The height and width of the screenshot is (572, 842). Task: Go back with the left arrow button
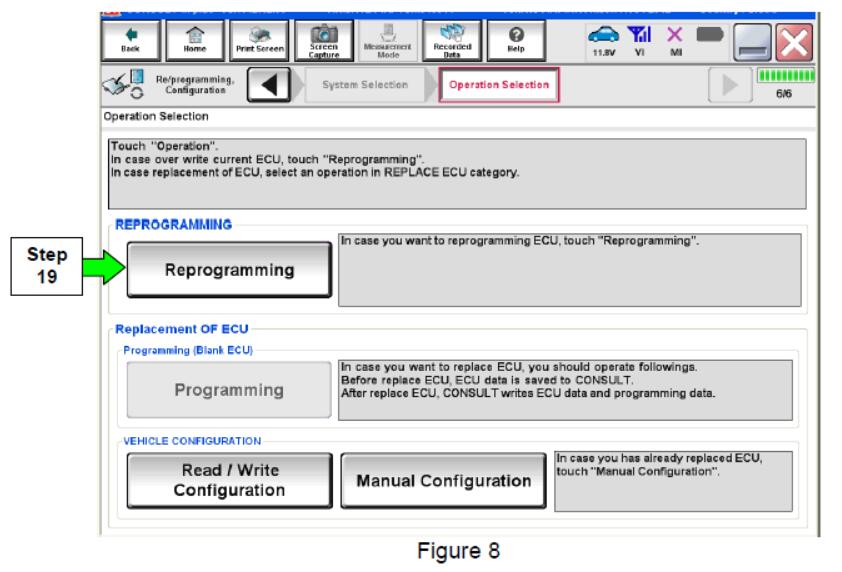coord(269,84)
